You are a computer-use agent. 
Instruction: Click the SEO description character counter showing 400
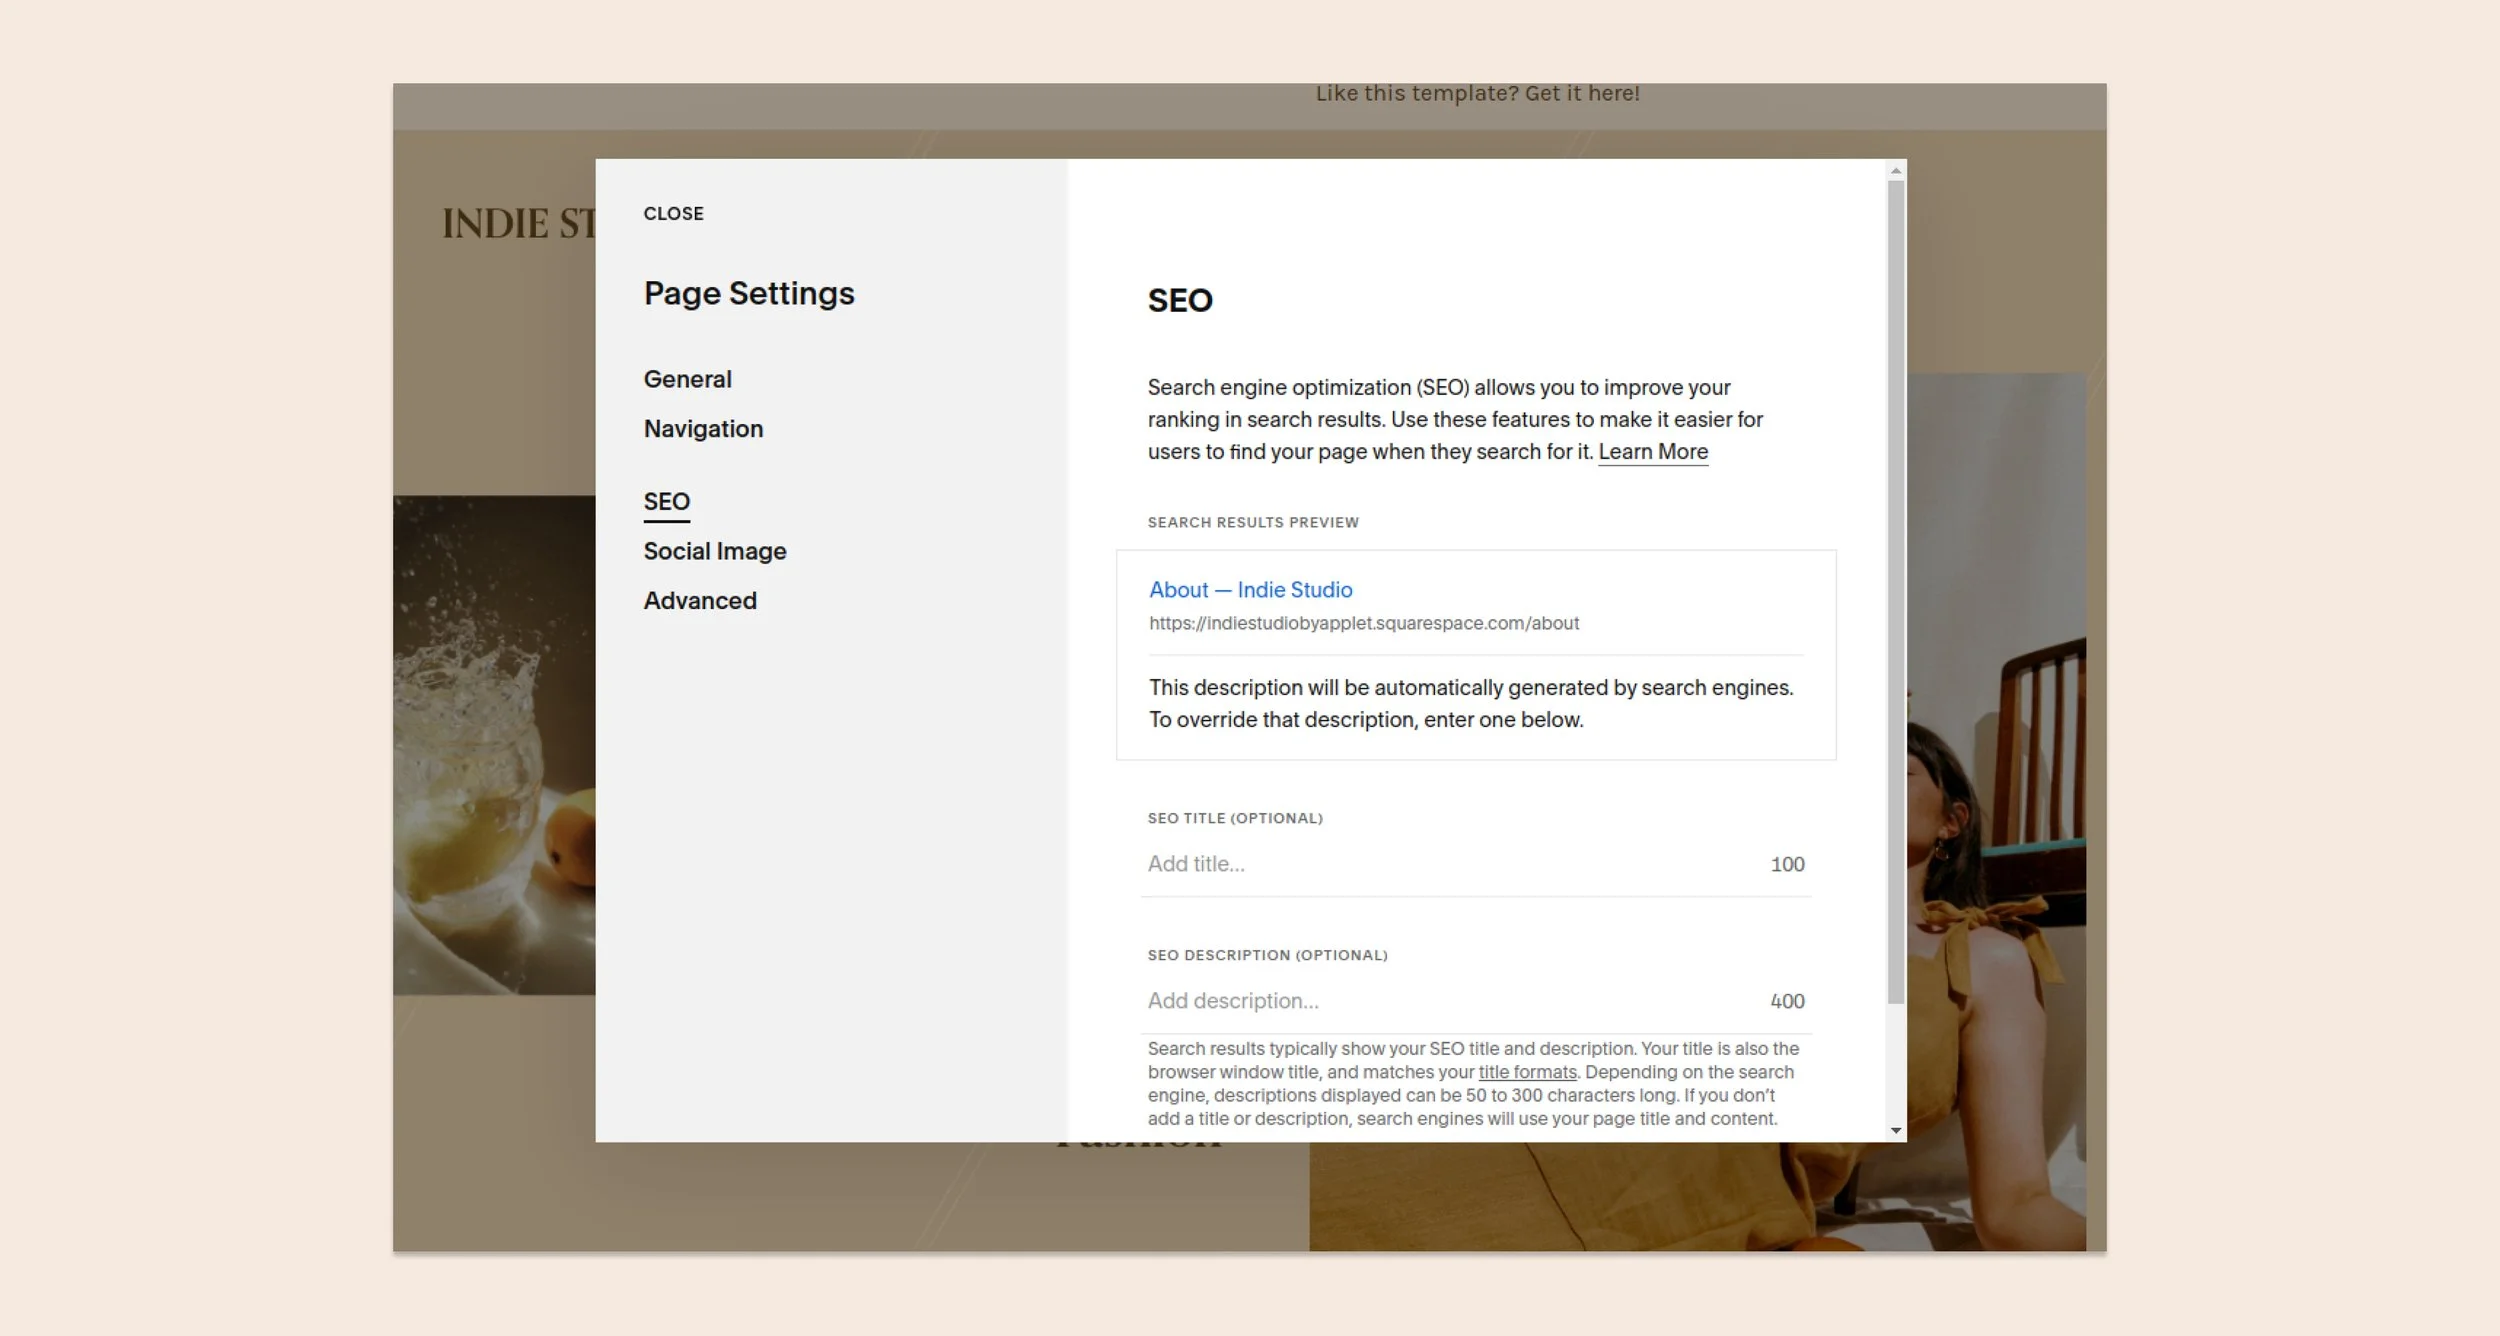pos(1787,1000)
